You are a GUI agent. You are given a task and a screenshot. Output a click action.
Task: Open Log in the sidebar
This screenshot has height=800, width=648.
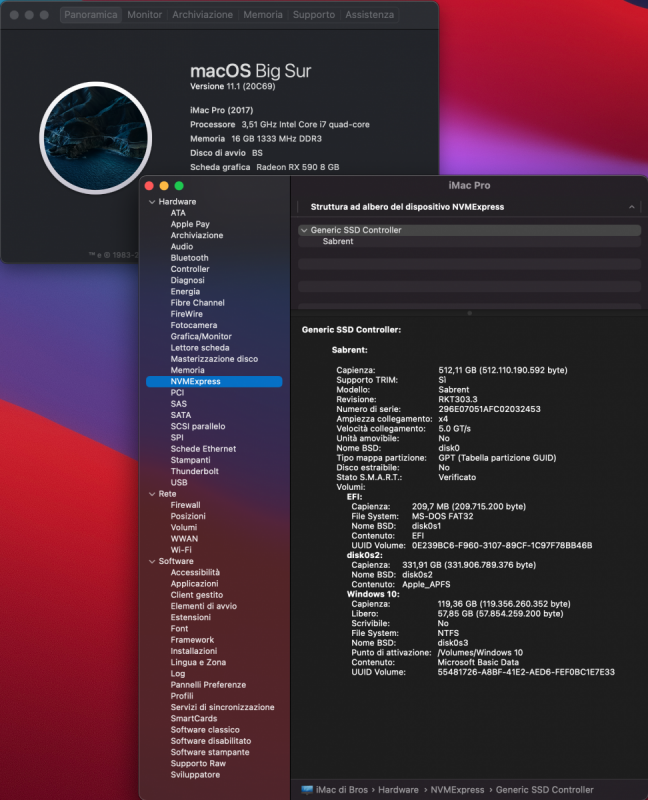coord(178,673)
